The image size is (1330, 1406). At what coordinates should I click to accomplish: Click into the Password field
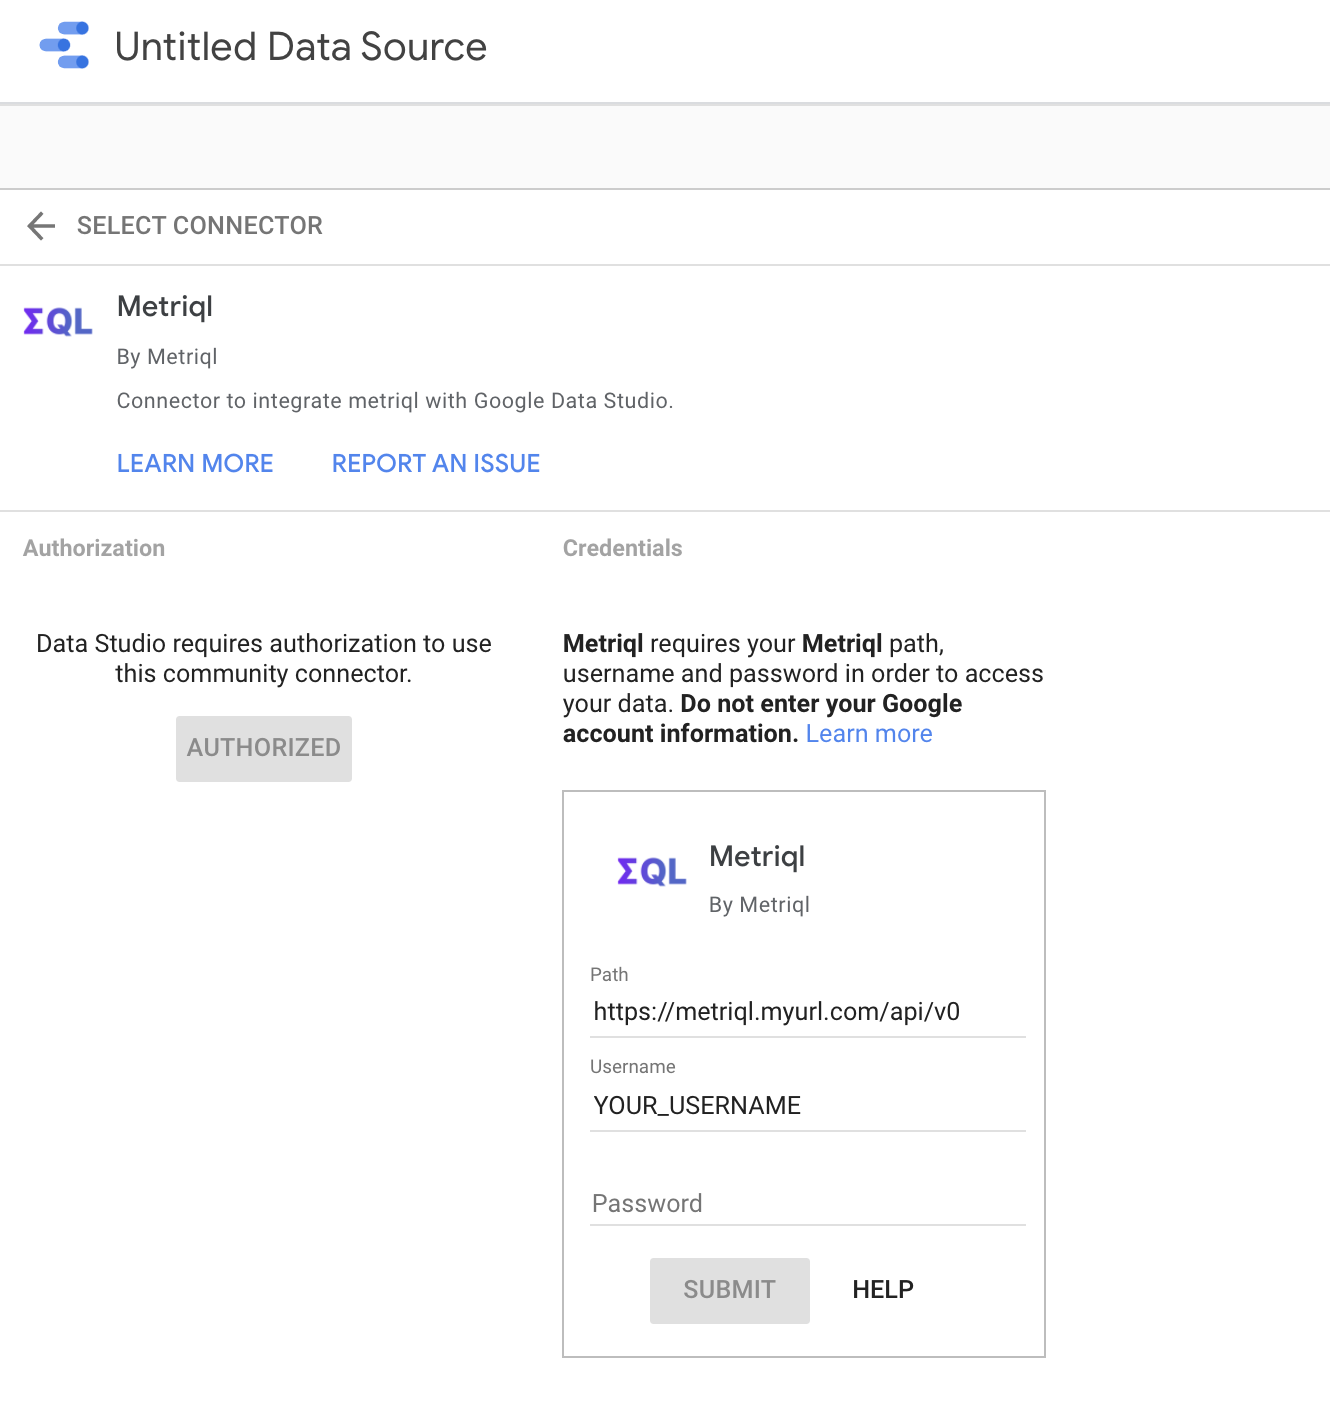tap(806, 1203)
